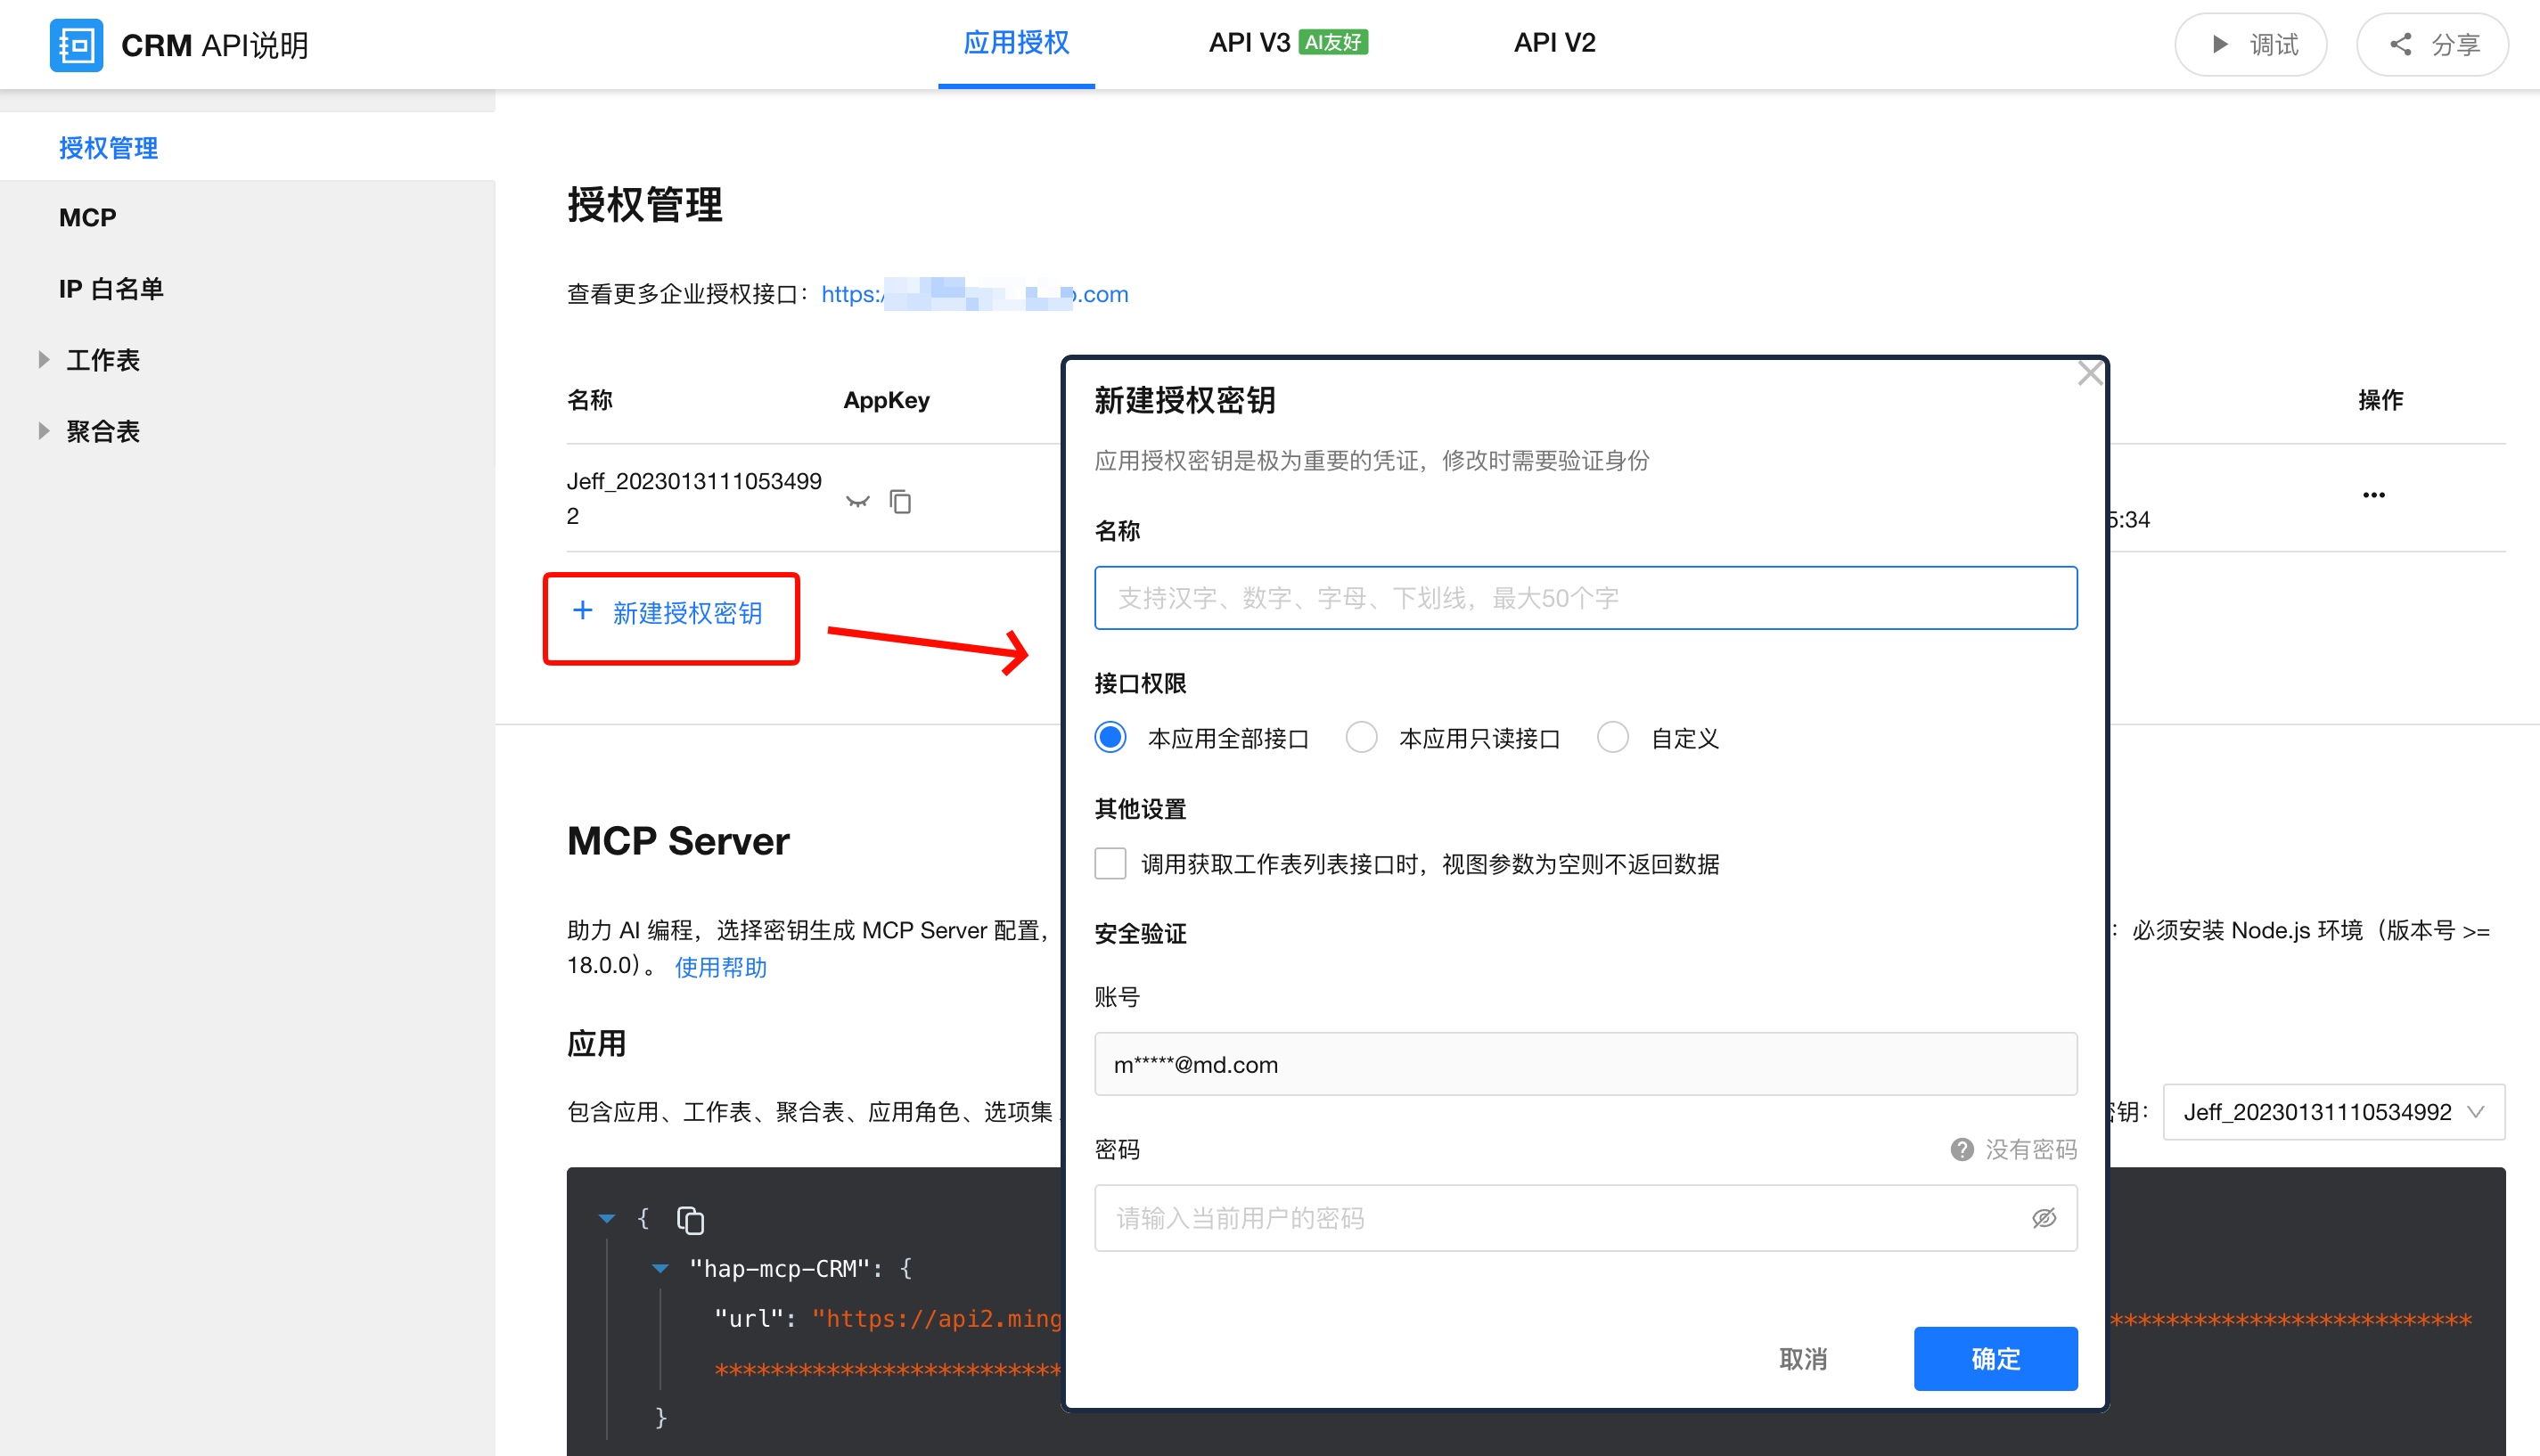Click the 分享 button

[2432, 44]
